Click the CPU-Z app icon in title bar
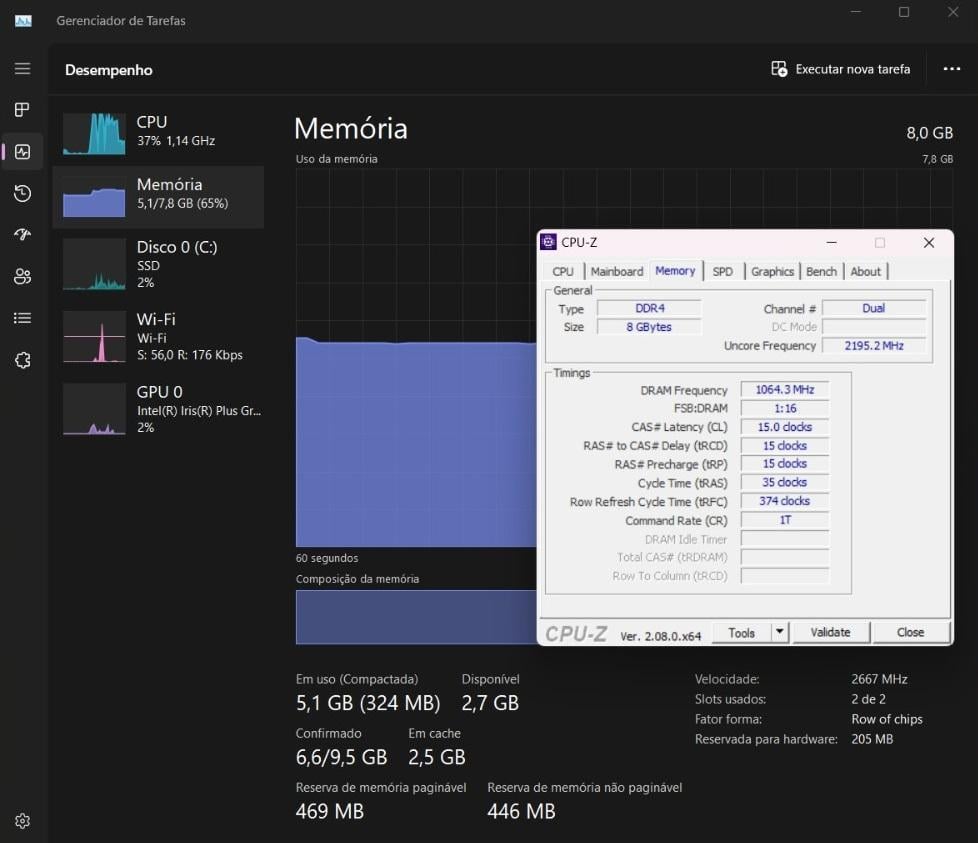The image size is (978, 843). pyautogui.click(x=549, y=242)
